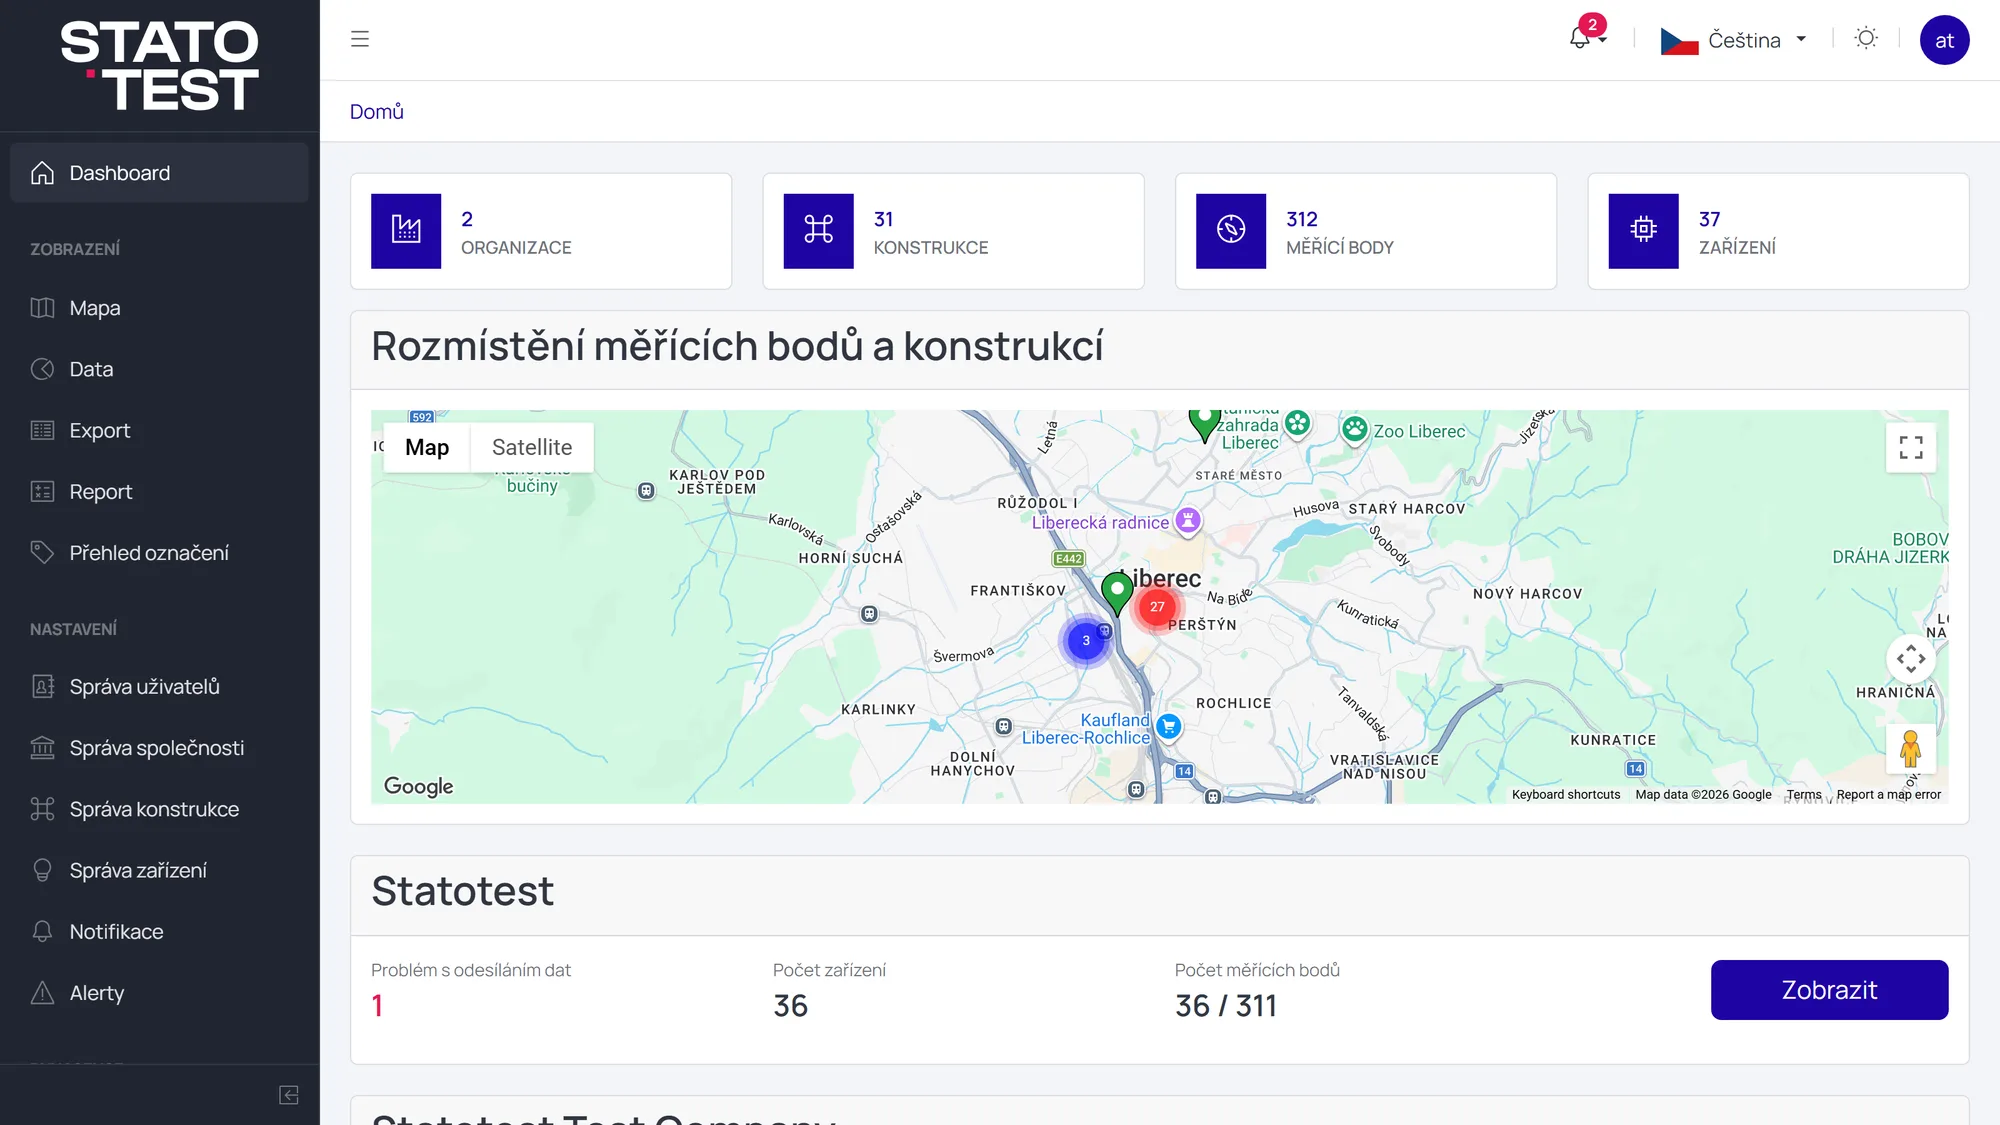Click the Dashboard home icon

click(42, 173)
